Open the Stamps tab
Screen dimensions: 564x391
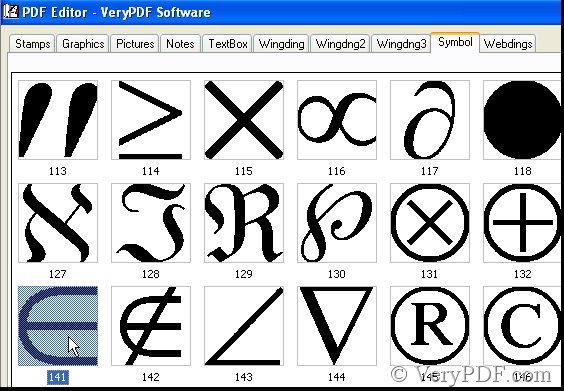tap(32, 44)
